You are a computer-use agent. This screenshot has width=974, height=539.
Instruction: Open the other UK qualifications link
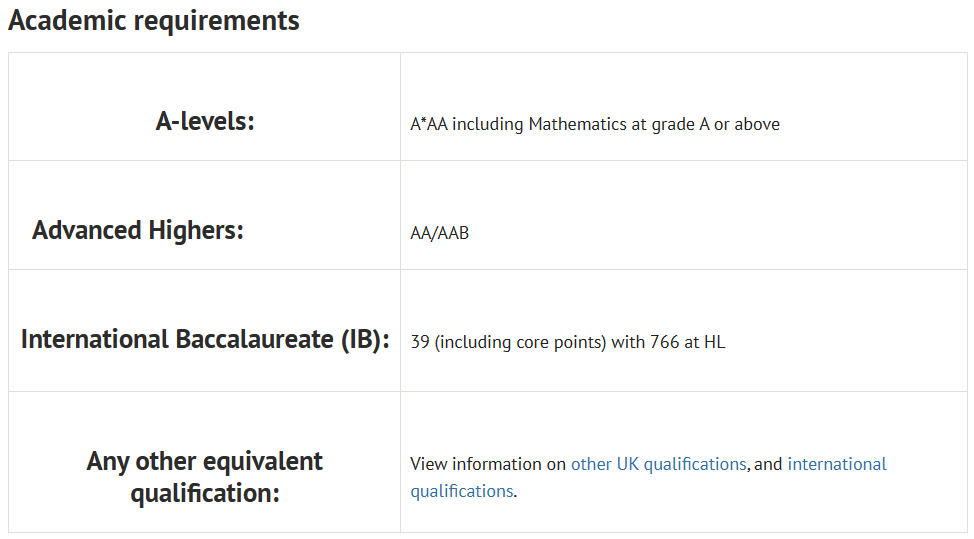(x=658, y=464)
